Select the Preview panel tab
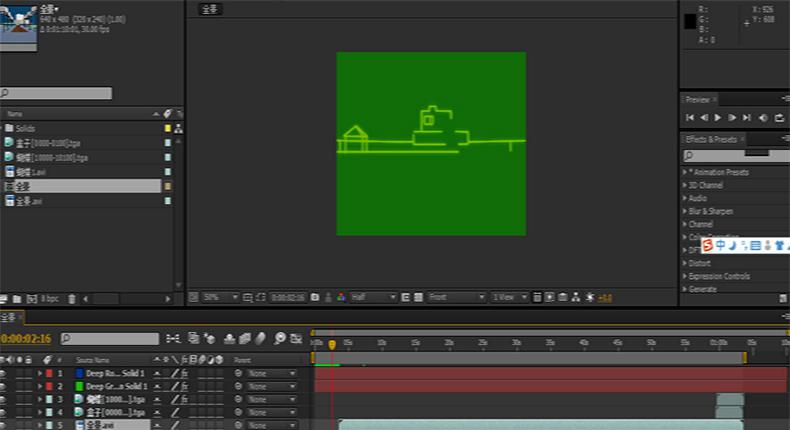Viewport: 790px width, 430px height. pos(698,99)
